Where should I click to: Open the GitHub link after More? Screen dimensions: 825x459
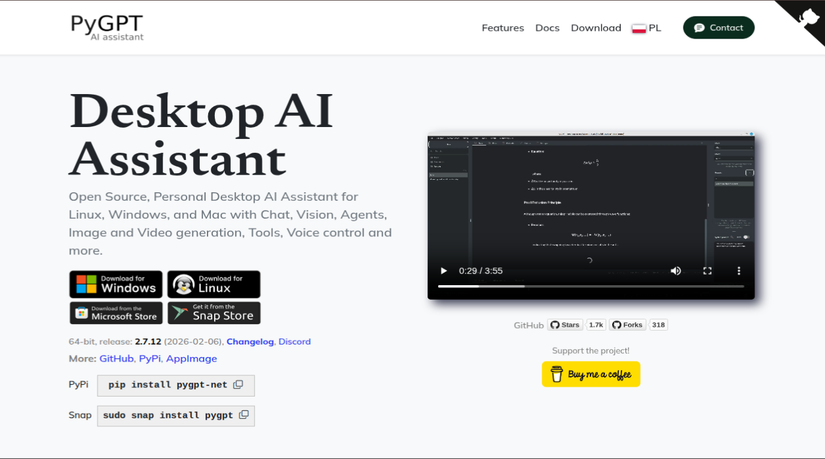click(x=116, y=358)
